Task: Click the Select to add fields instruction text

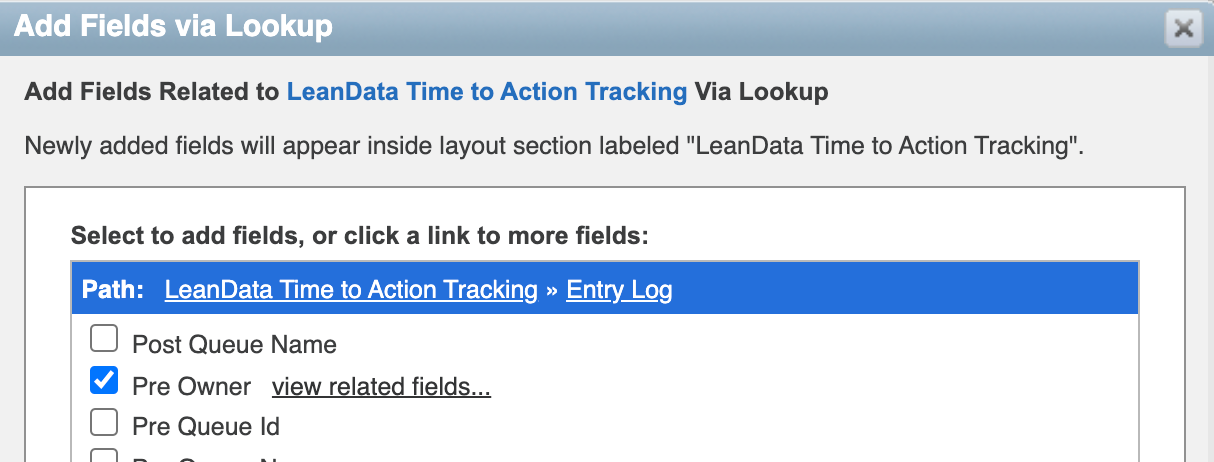Action: 360,237
